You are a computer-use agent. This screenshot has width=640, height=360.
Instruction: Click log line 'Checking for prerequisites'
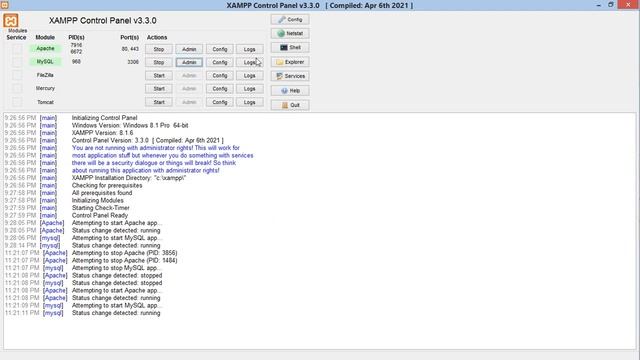click(107, 185)
